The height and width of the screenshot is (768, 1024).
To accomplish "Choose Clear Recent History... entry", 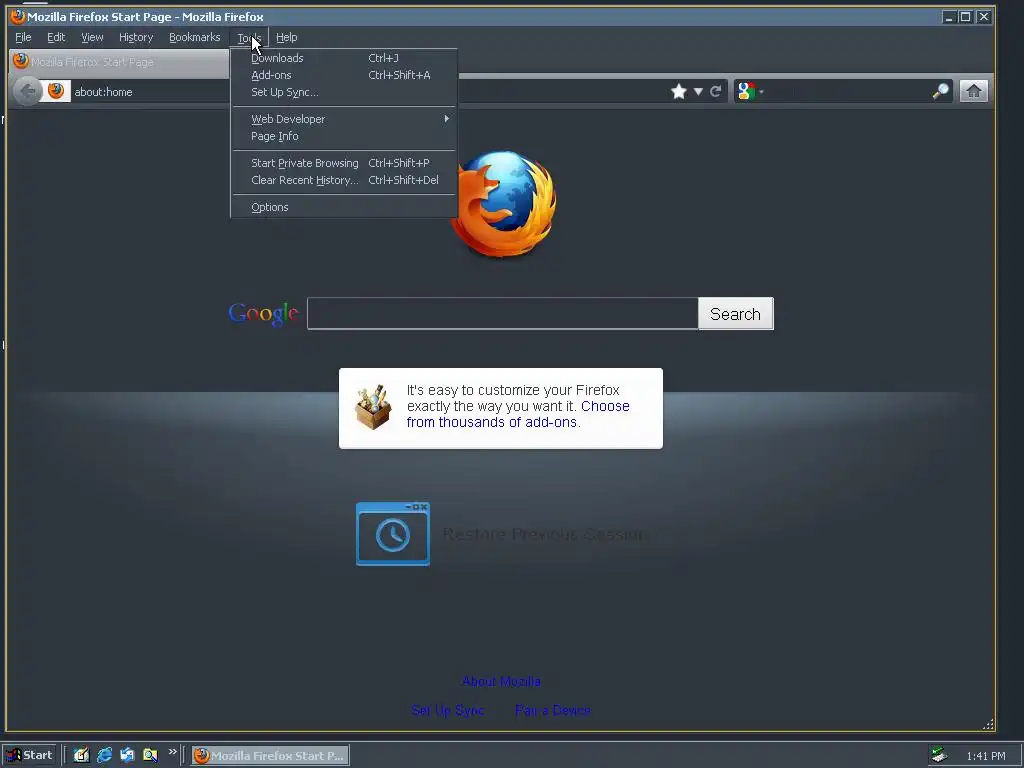I will click(x=344, y=180).
